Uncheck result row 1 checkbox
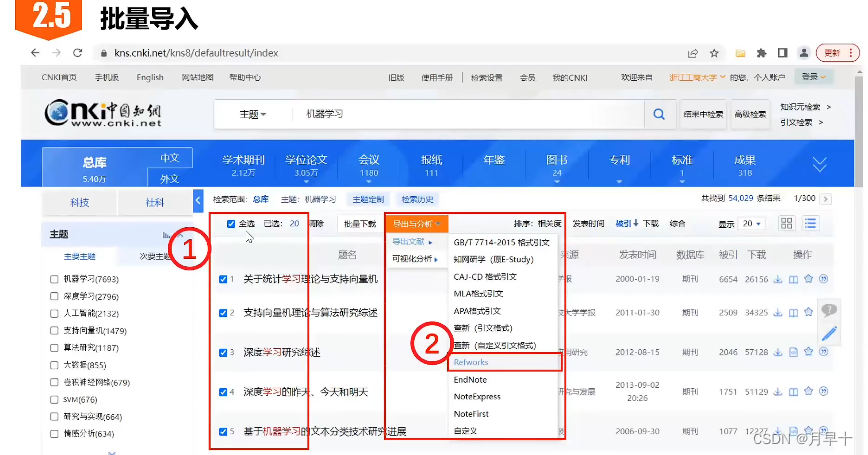868x455 pixels. pos(223,279)
